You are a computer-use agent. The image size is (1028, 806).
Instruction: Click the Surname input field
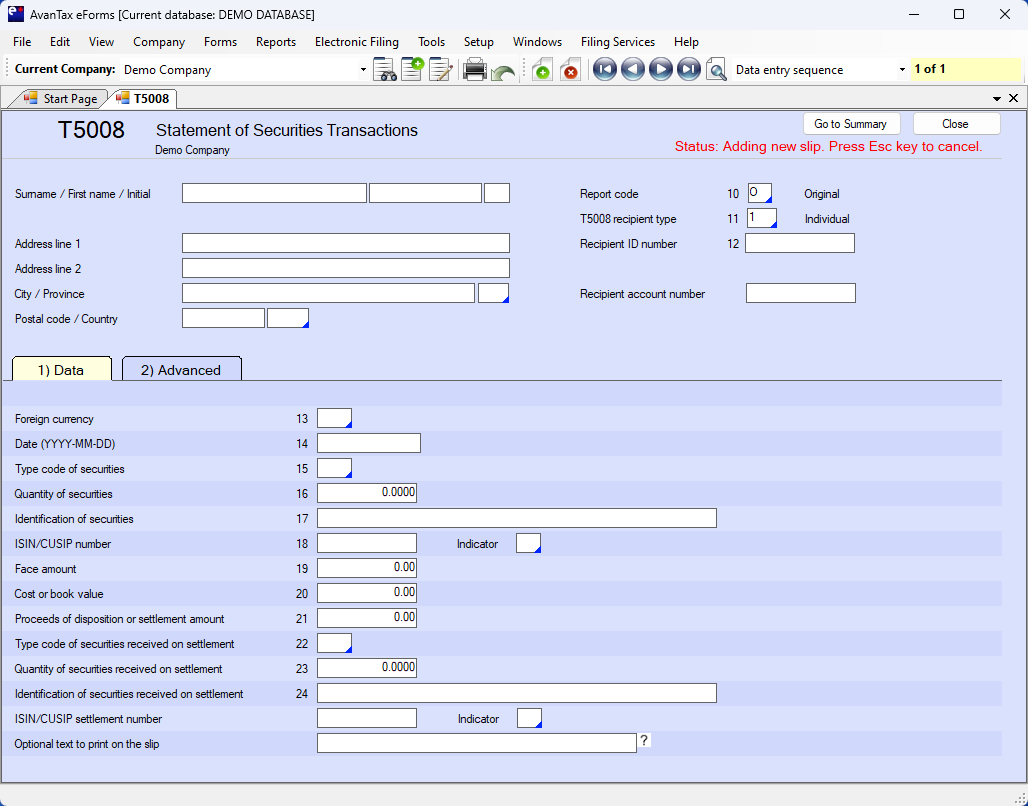coord(274,194)
